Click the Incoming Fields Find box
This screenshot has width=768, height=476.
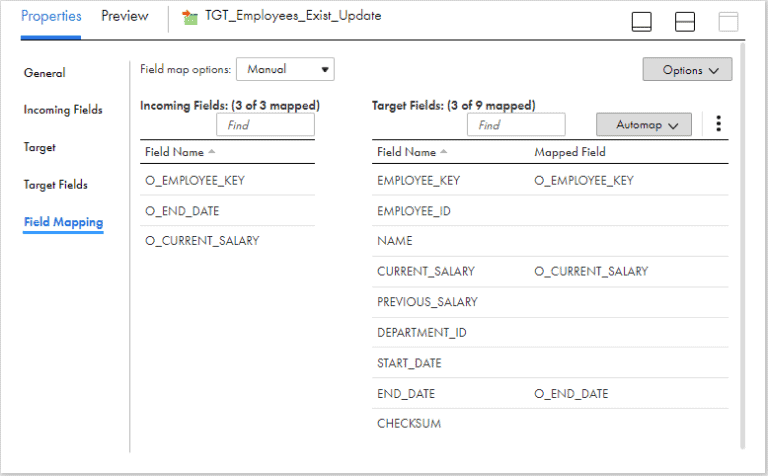coord(265,125)
